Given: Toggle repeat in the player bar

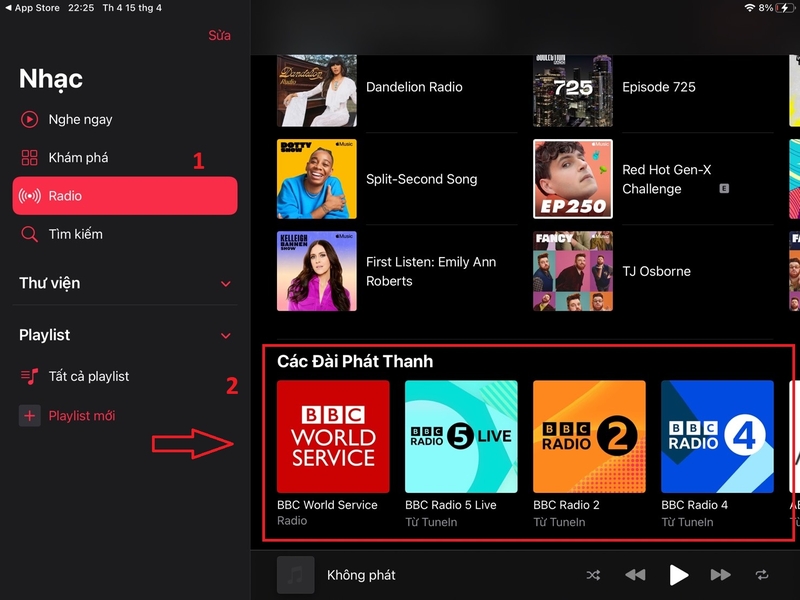Looking at the screenshot, I should tap(762, 575).
